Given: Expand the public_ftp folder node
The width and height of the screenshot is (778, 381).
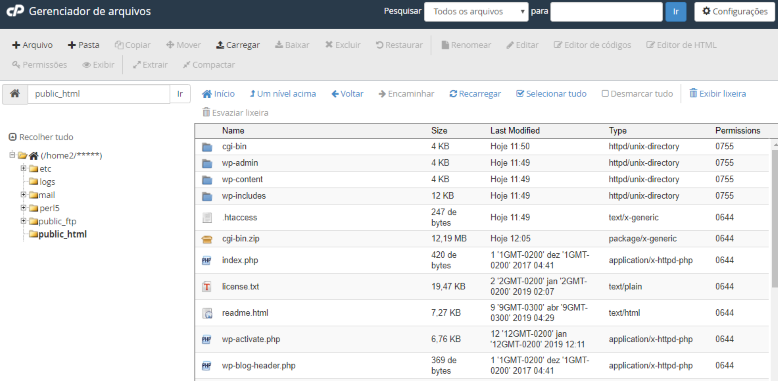Looking at the screenshot, I should click(23, 221).
